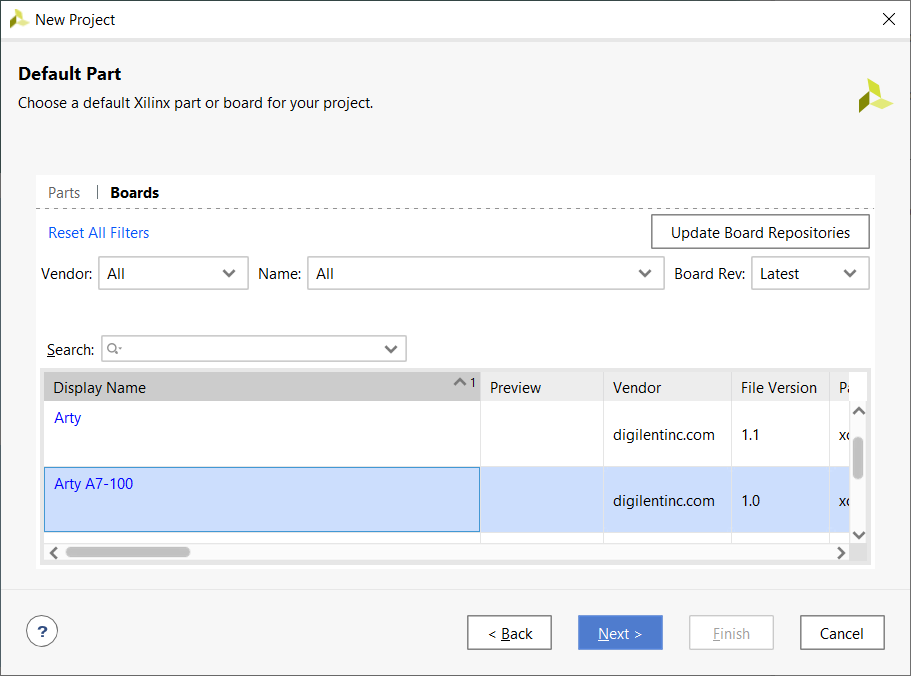Select the Arty board link
The height and width of the screenshot is (676, 911).
tap(67, 418)
